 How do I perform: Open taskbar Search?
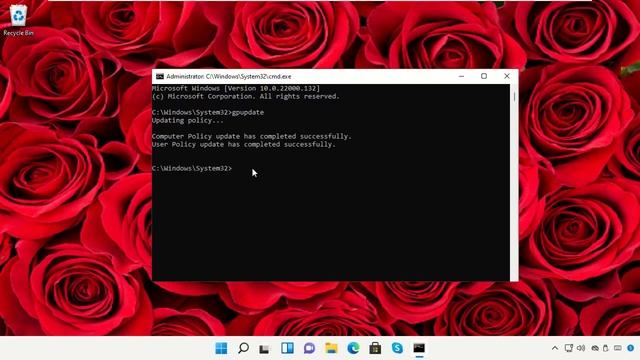click(243, 348)
